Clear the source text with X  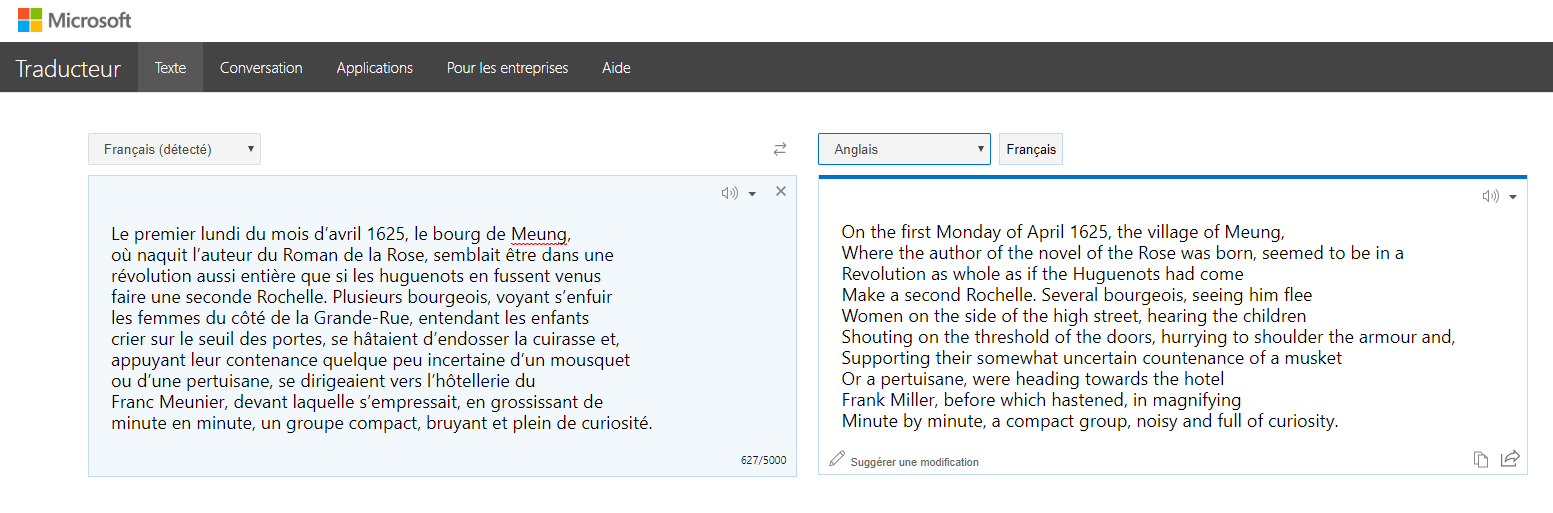coord(781,192)
